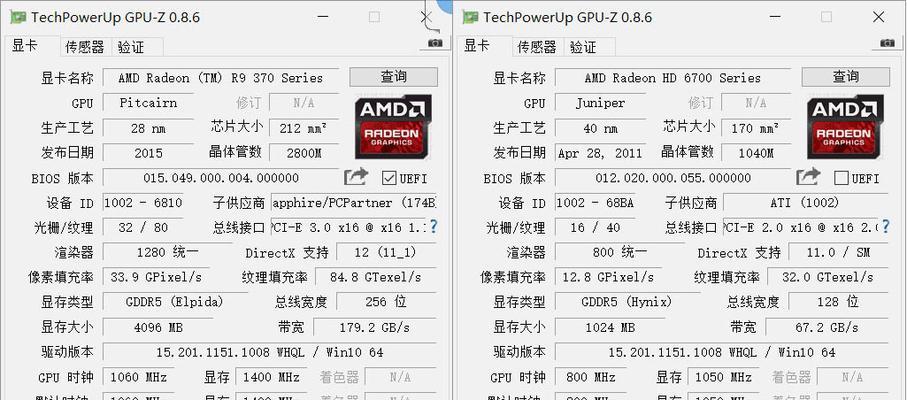The image size is (907, 400).
Task: Click the GPU-Z app icon in left window title bar
Action: click(18, 17)
